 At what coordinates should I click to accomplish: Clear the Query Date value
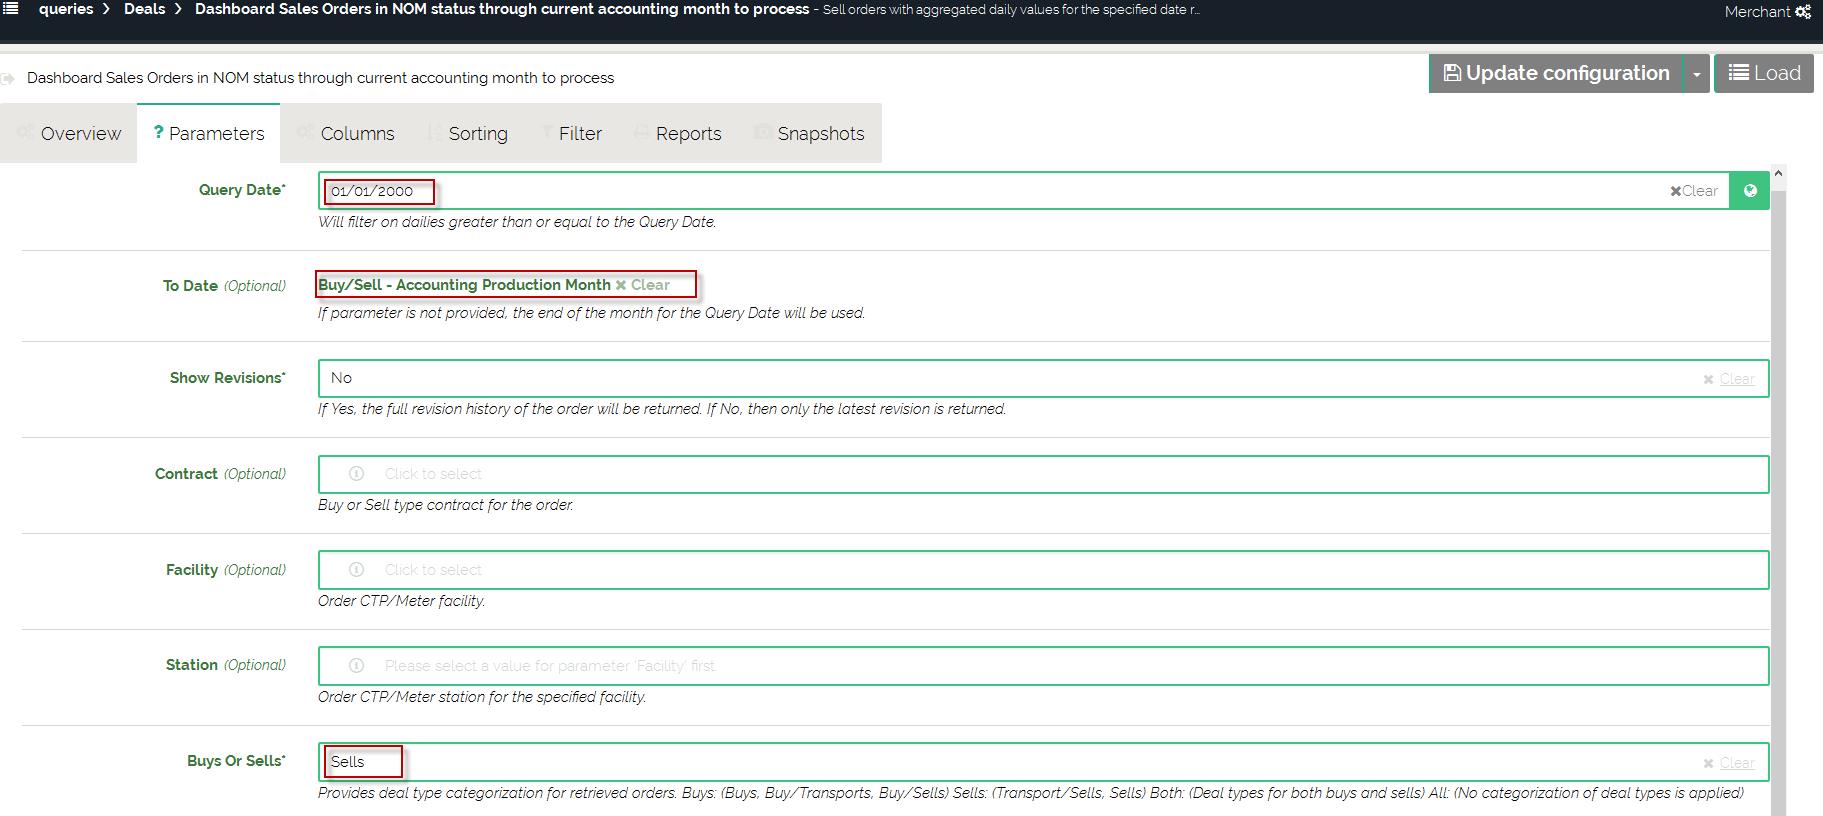(x=1693, y=191)
